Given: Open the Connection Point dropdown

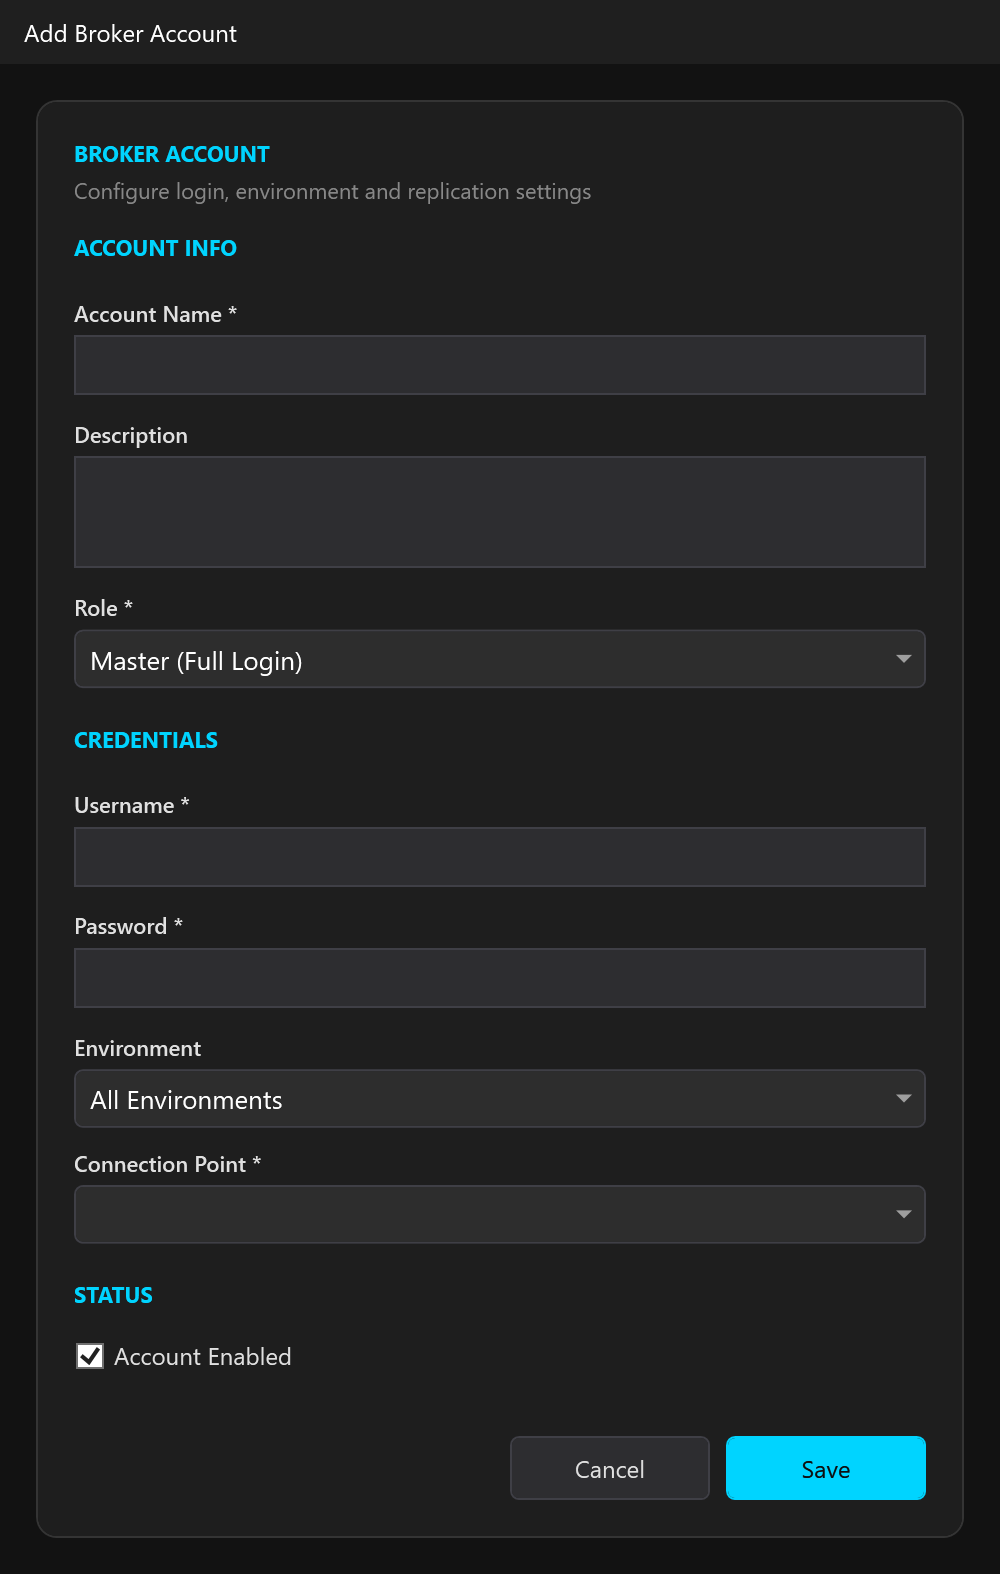Looking at the screenshot, I should click(500, 1214).
